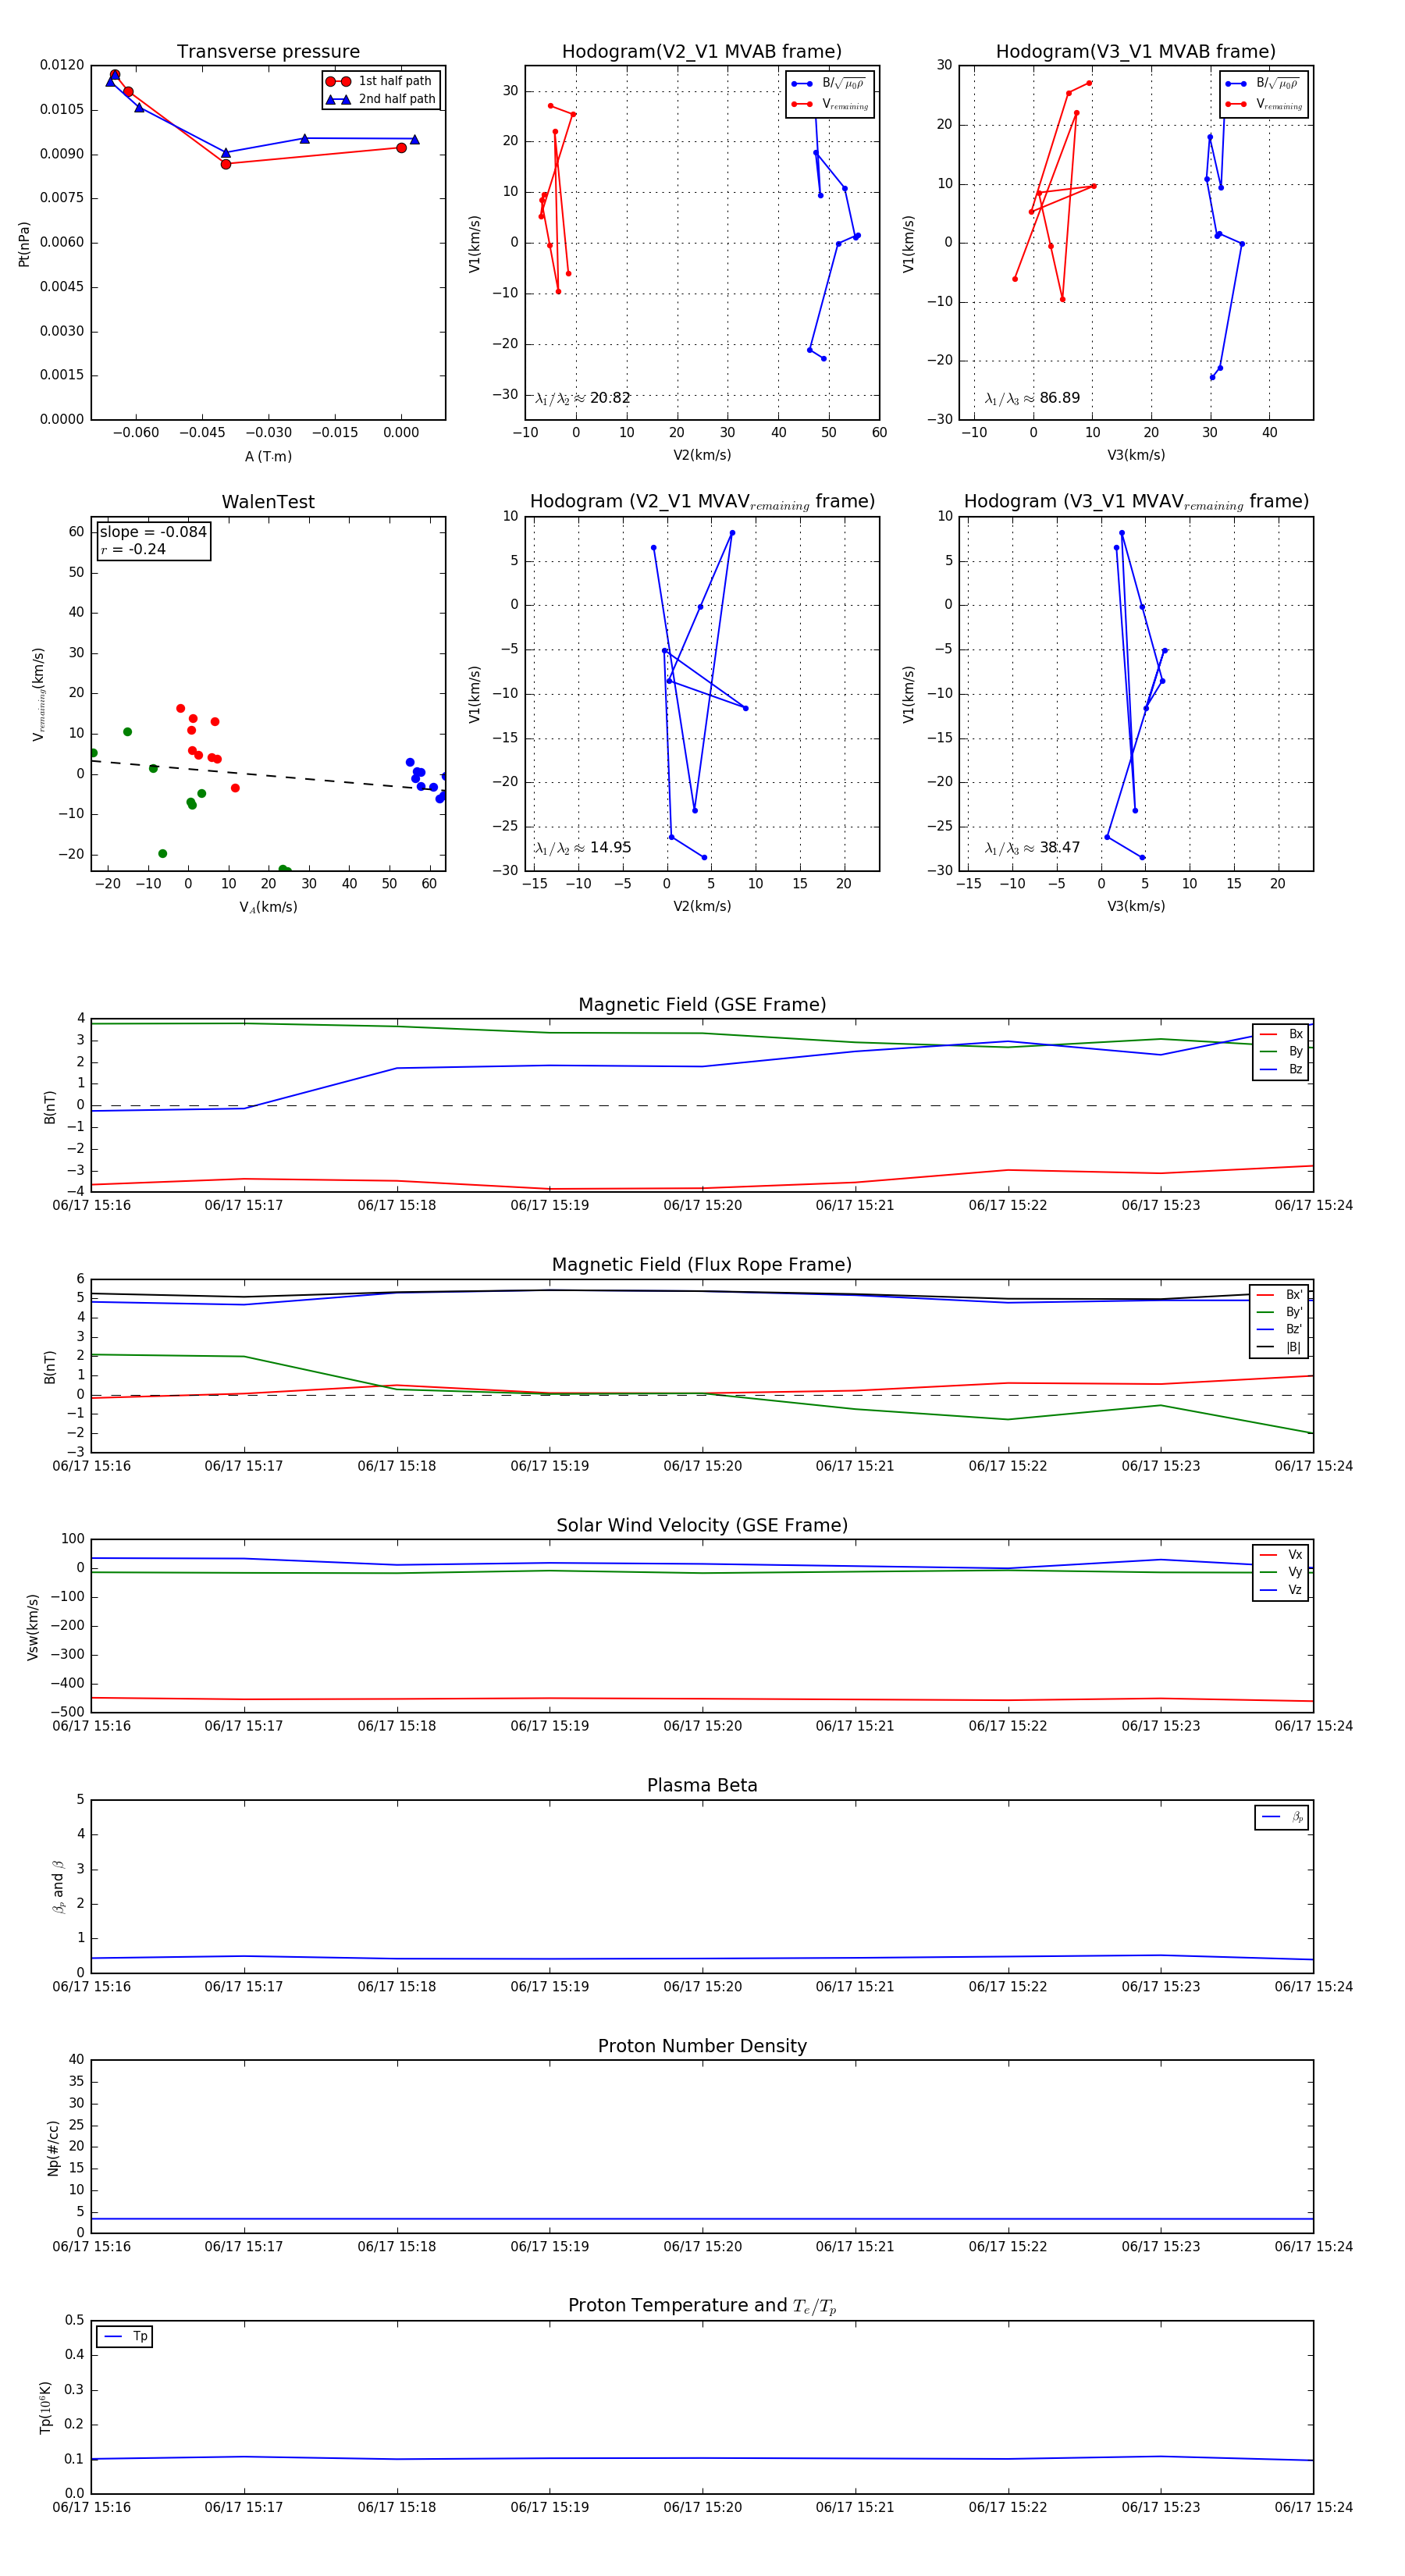Screen dimensions: 1405x2576
Task: Select the 'Bx' legend entry in GSE plot
Action: (x=1281, y=1034)
